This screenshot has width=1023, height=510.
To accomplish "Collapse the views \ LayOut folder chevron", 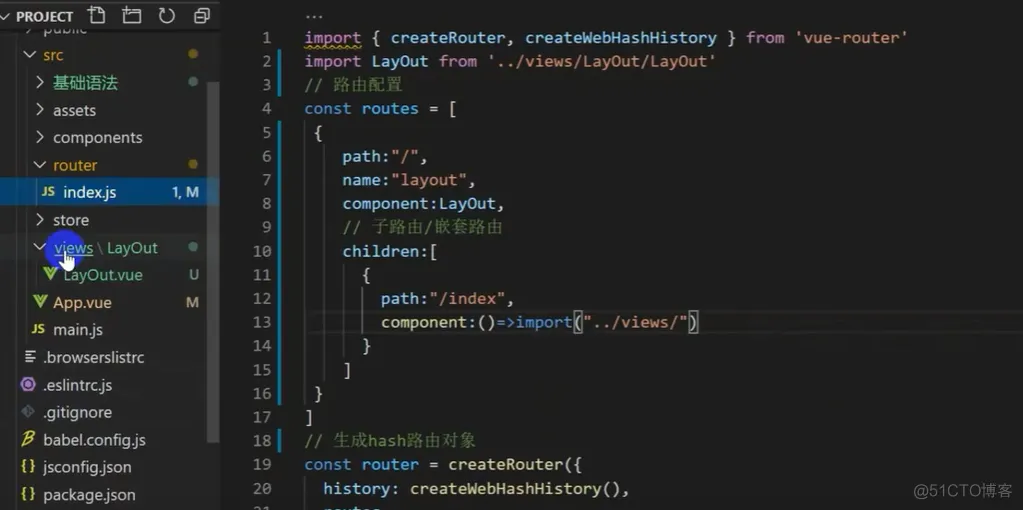I will tap(40, 247).
